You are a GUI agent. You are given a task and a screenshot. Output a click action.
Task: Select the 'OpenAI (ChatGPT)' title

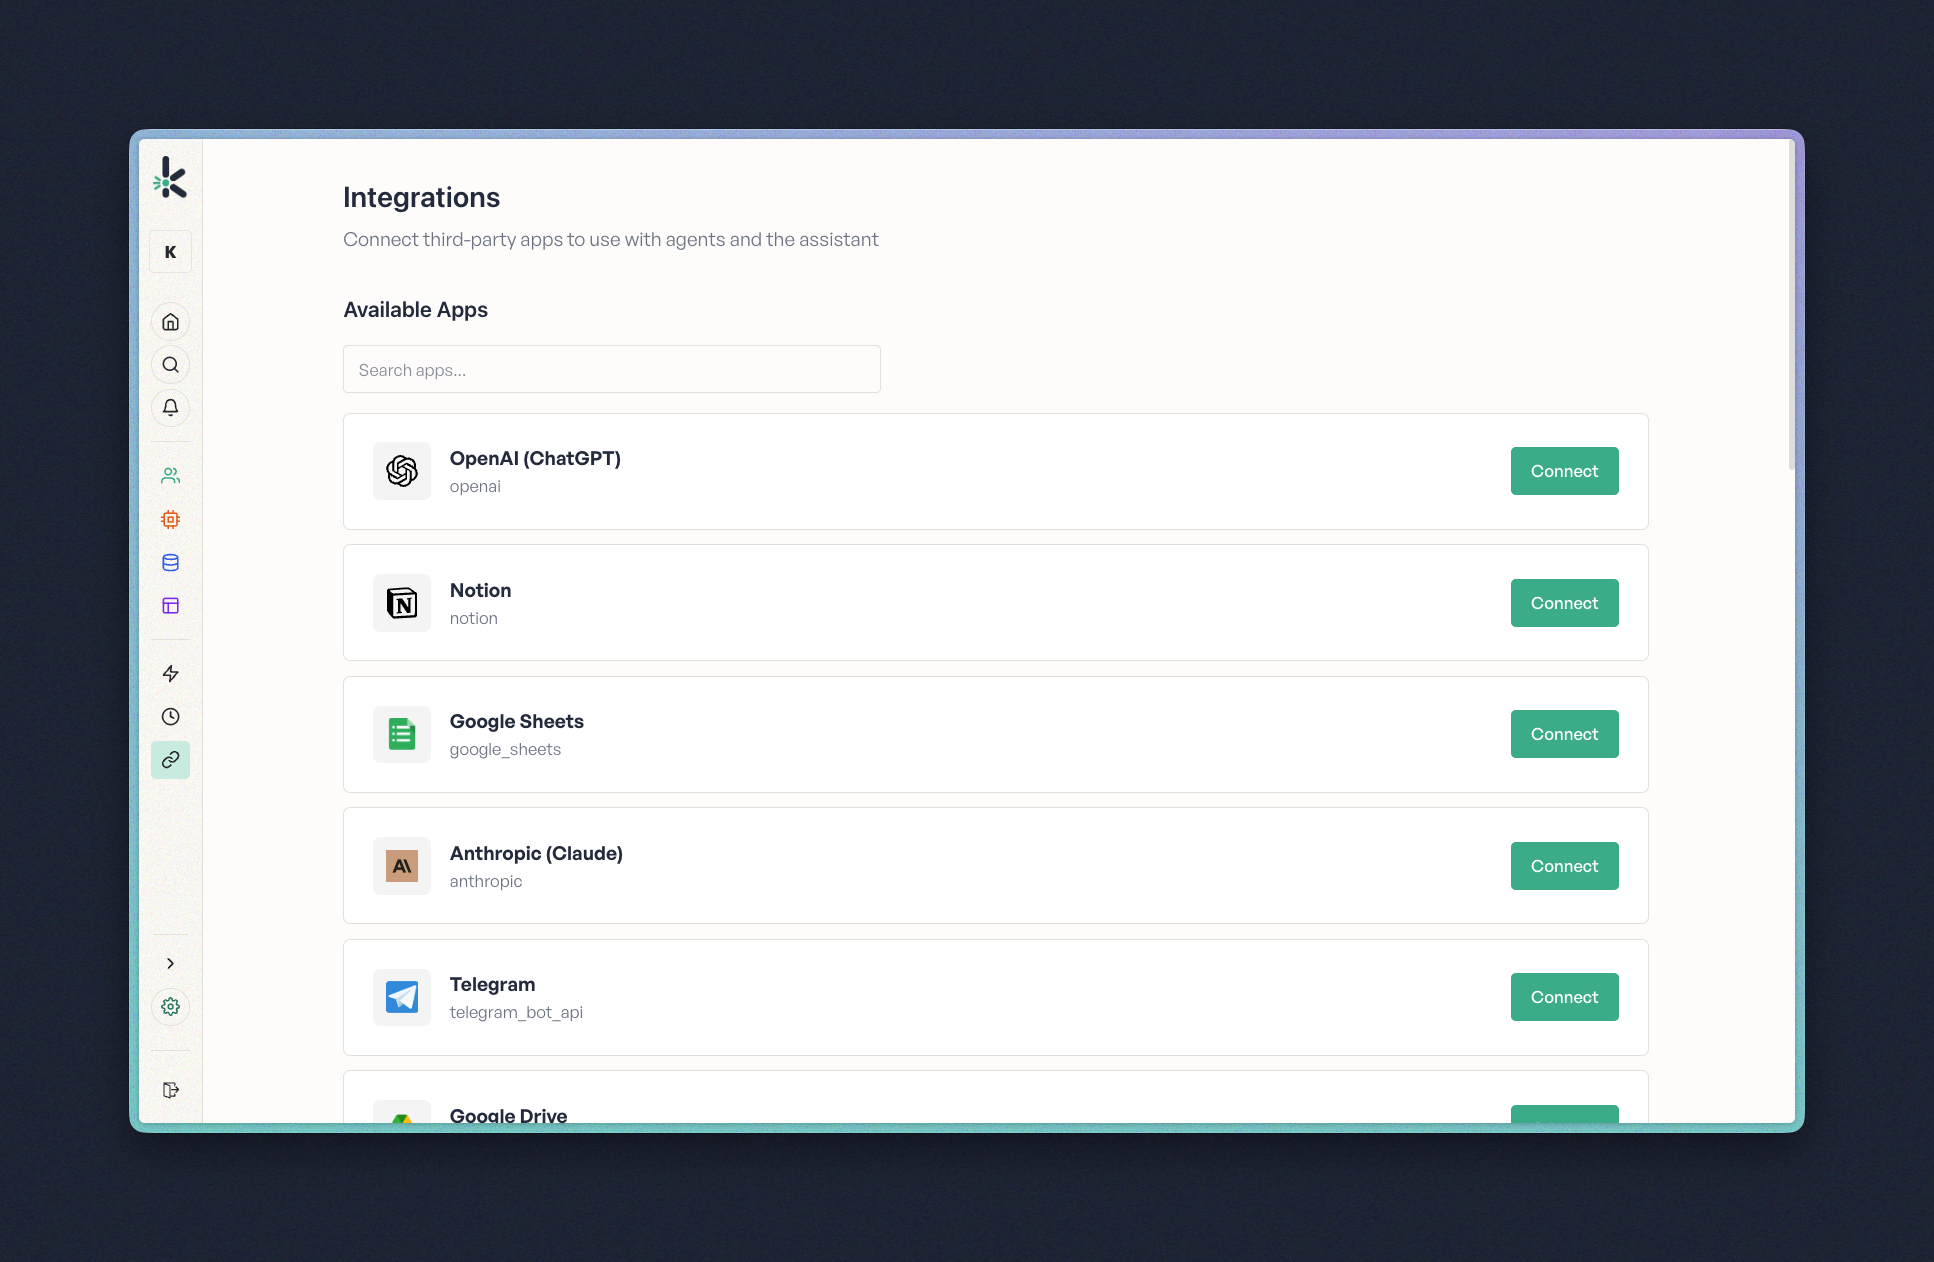coord(535,459)
